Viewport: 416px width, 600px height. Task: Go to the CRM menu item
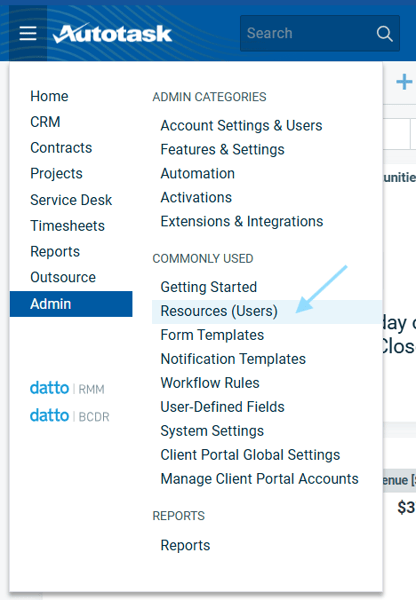click(45, 122)
